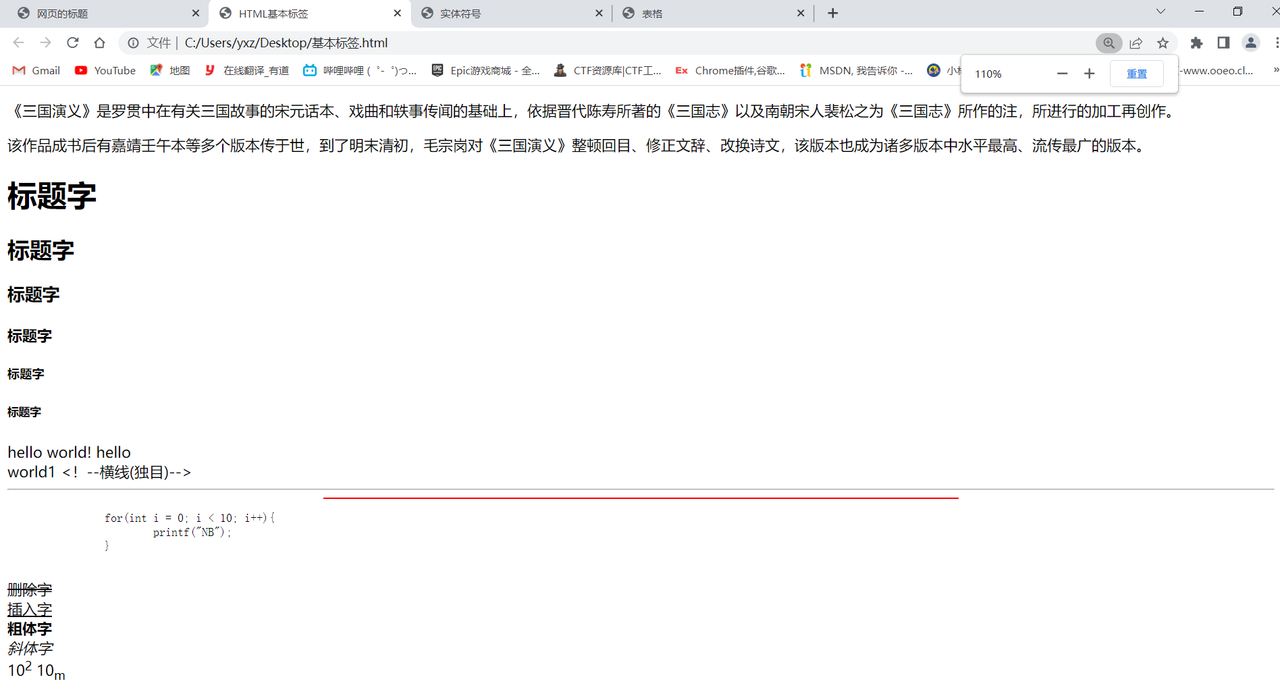Open the tab search dropdown arrow
Image resolution: width=1280 pixels, height=690 pixels.
coord(1160,12)
